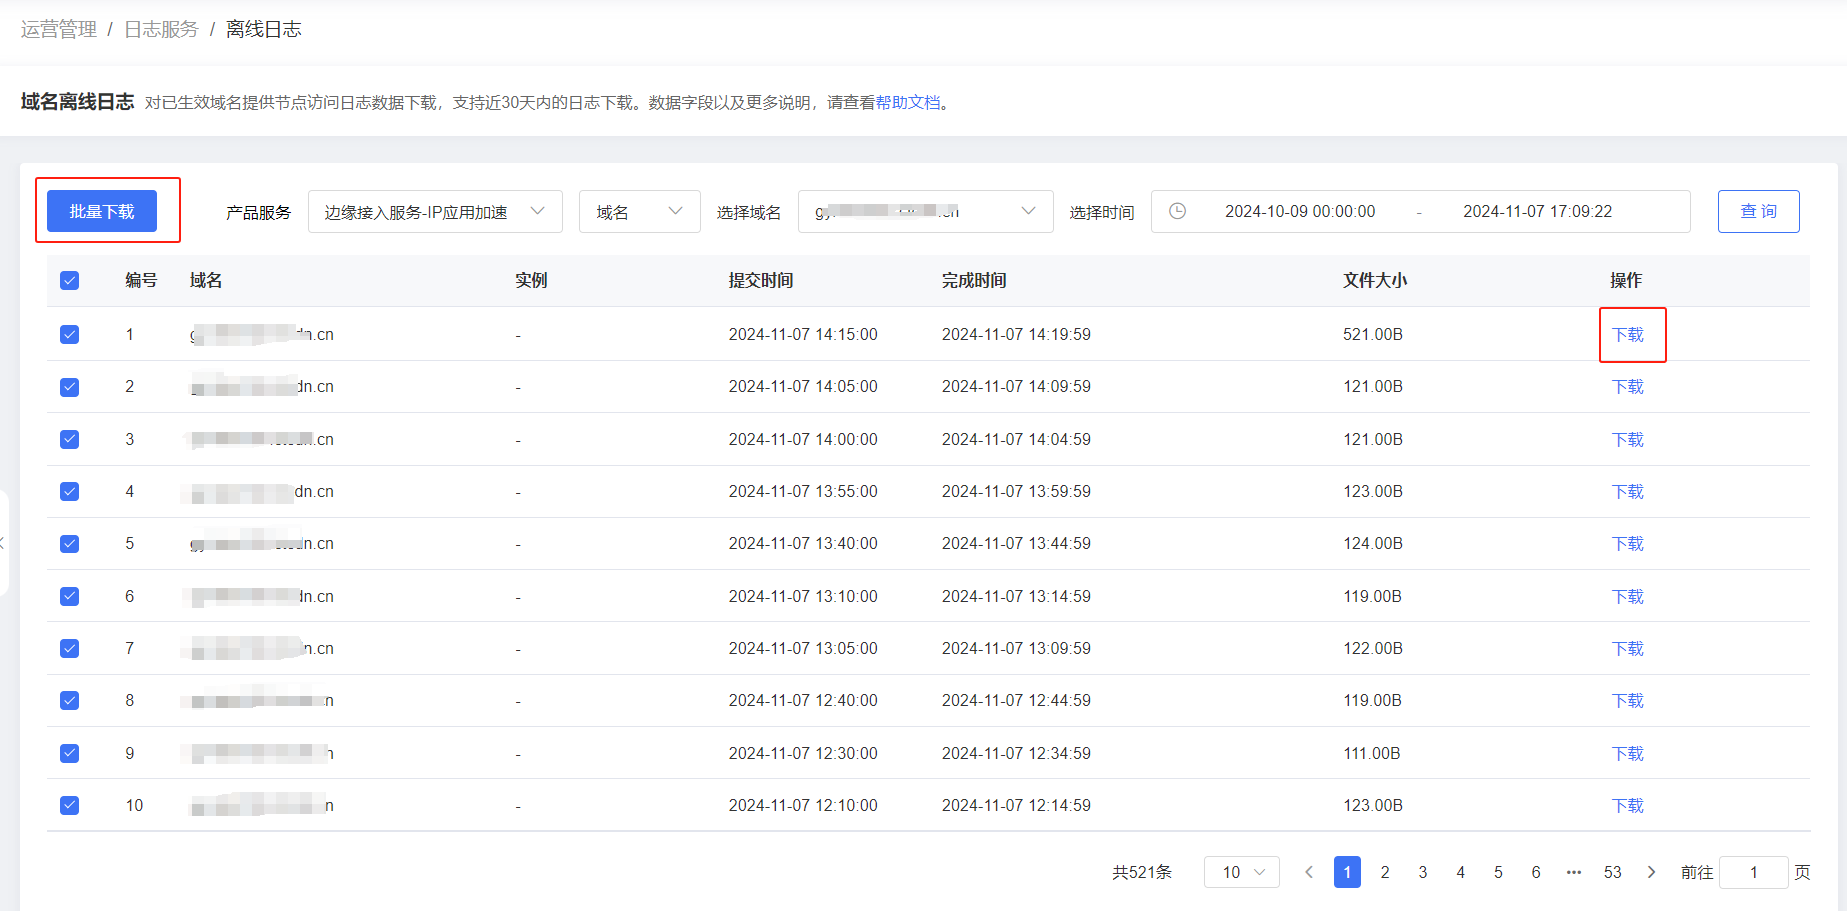Click the 提交时间 column header

point(761,280)
